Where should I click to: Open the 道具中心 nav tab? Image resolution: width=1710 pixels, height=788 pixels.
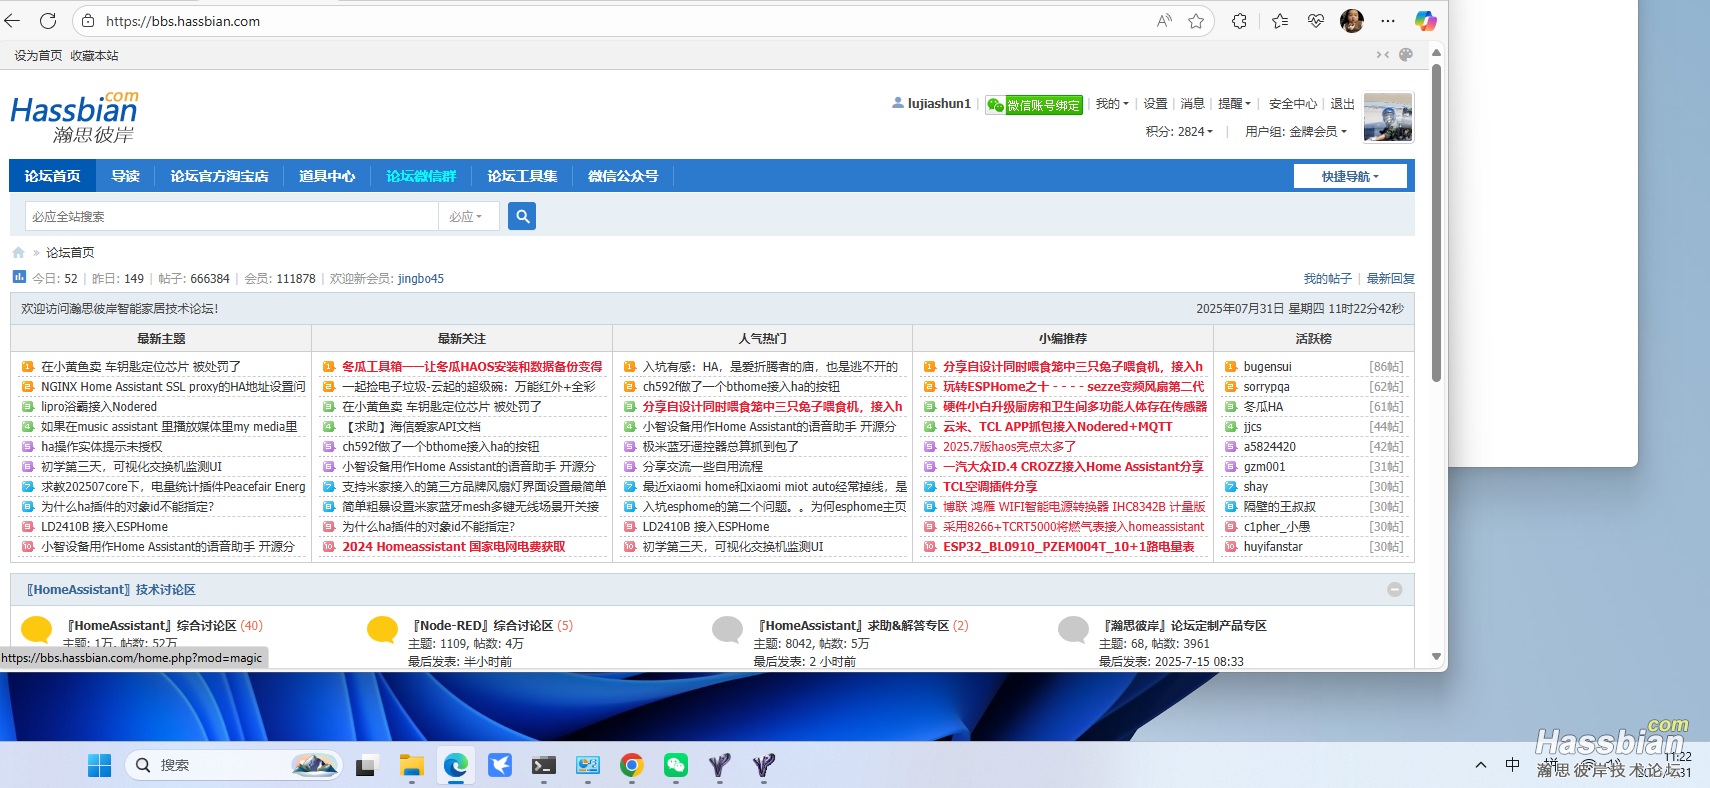point(327,176)
